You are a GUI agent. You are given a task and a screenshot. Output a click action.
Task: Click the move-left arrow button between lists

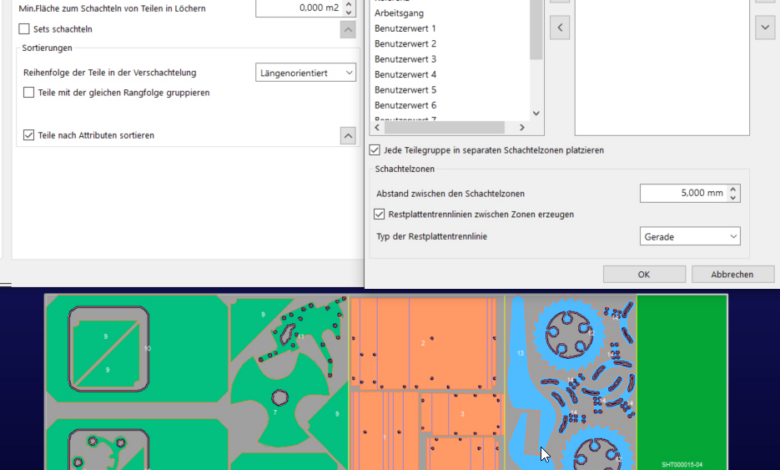(x=560, y=28)
